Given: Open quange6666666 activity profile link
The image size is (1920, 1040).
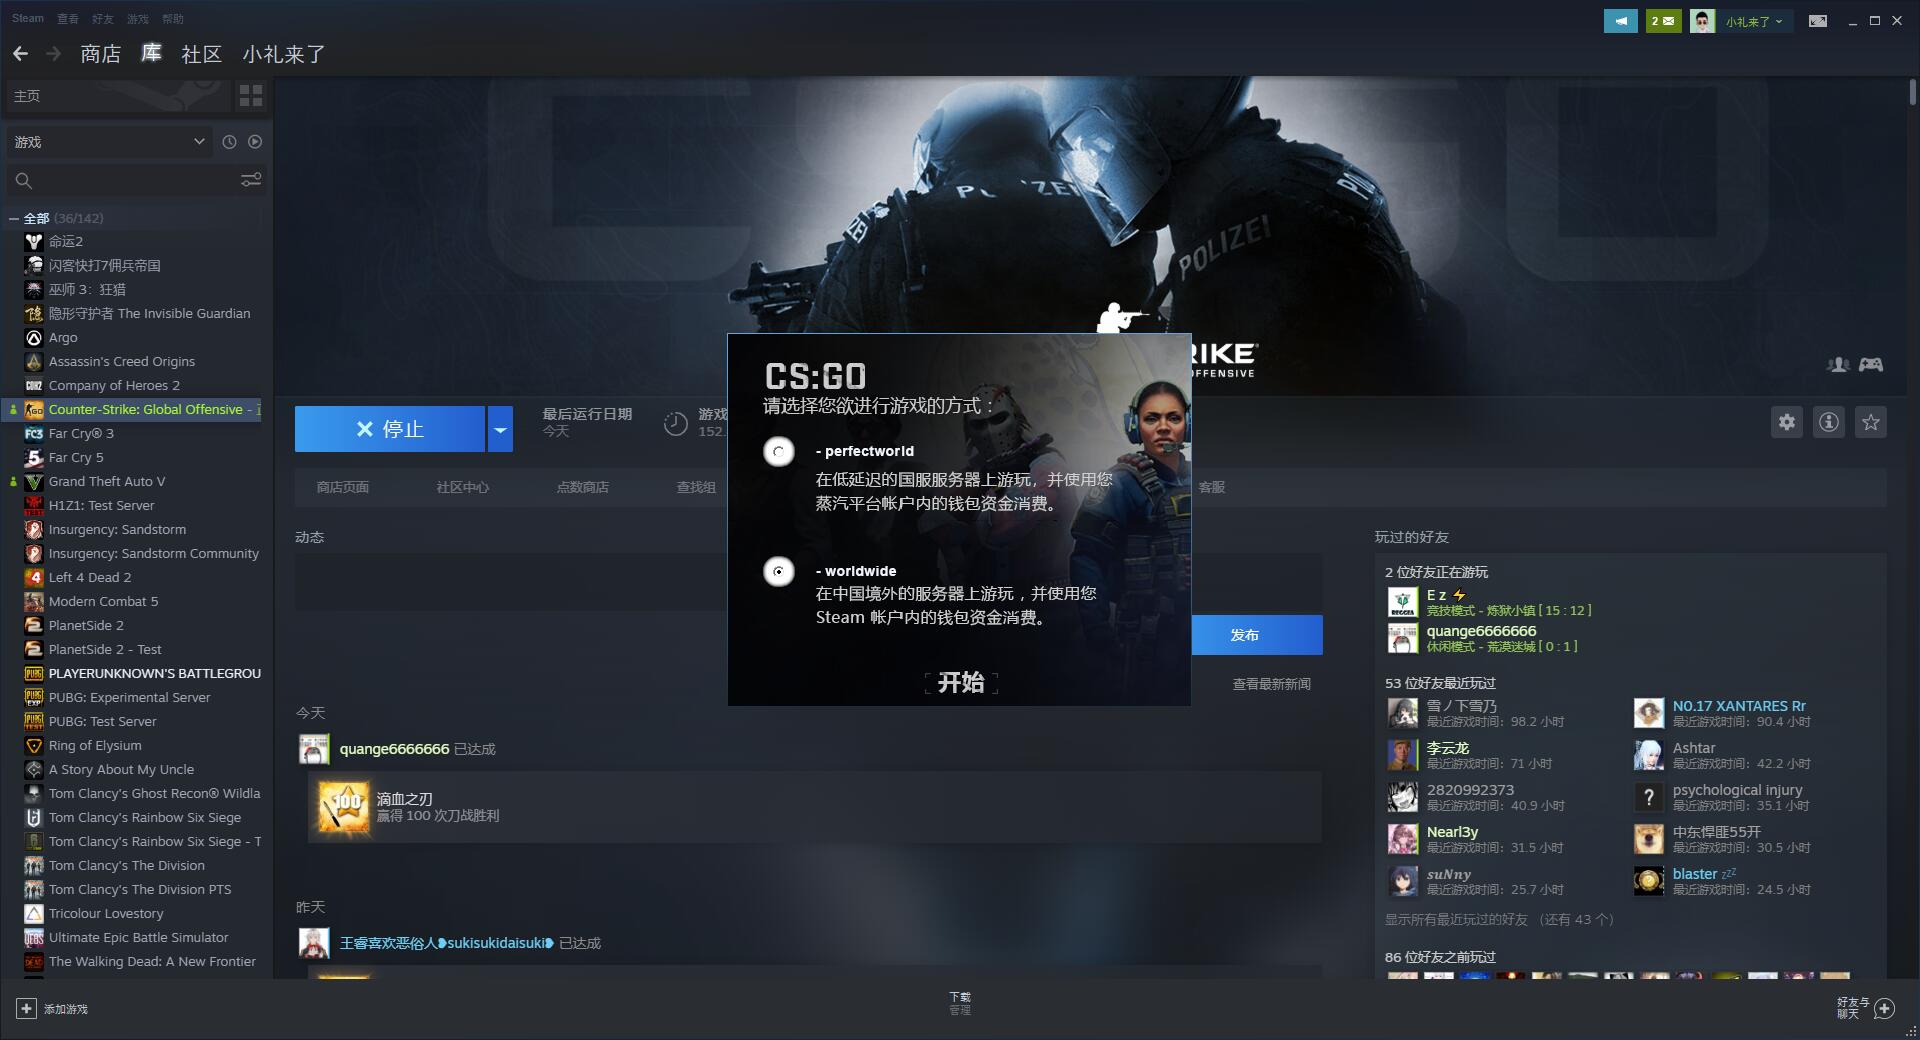Looking at the screenshot, I should click(394, 749).
